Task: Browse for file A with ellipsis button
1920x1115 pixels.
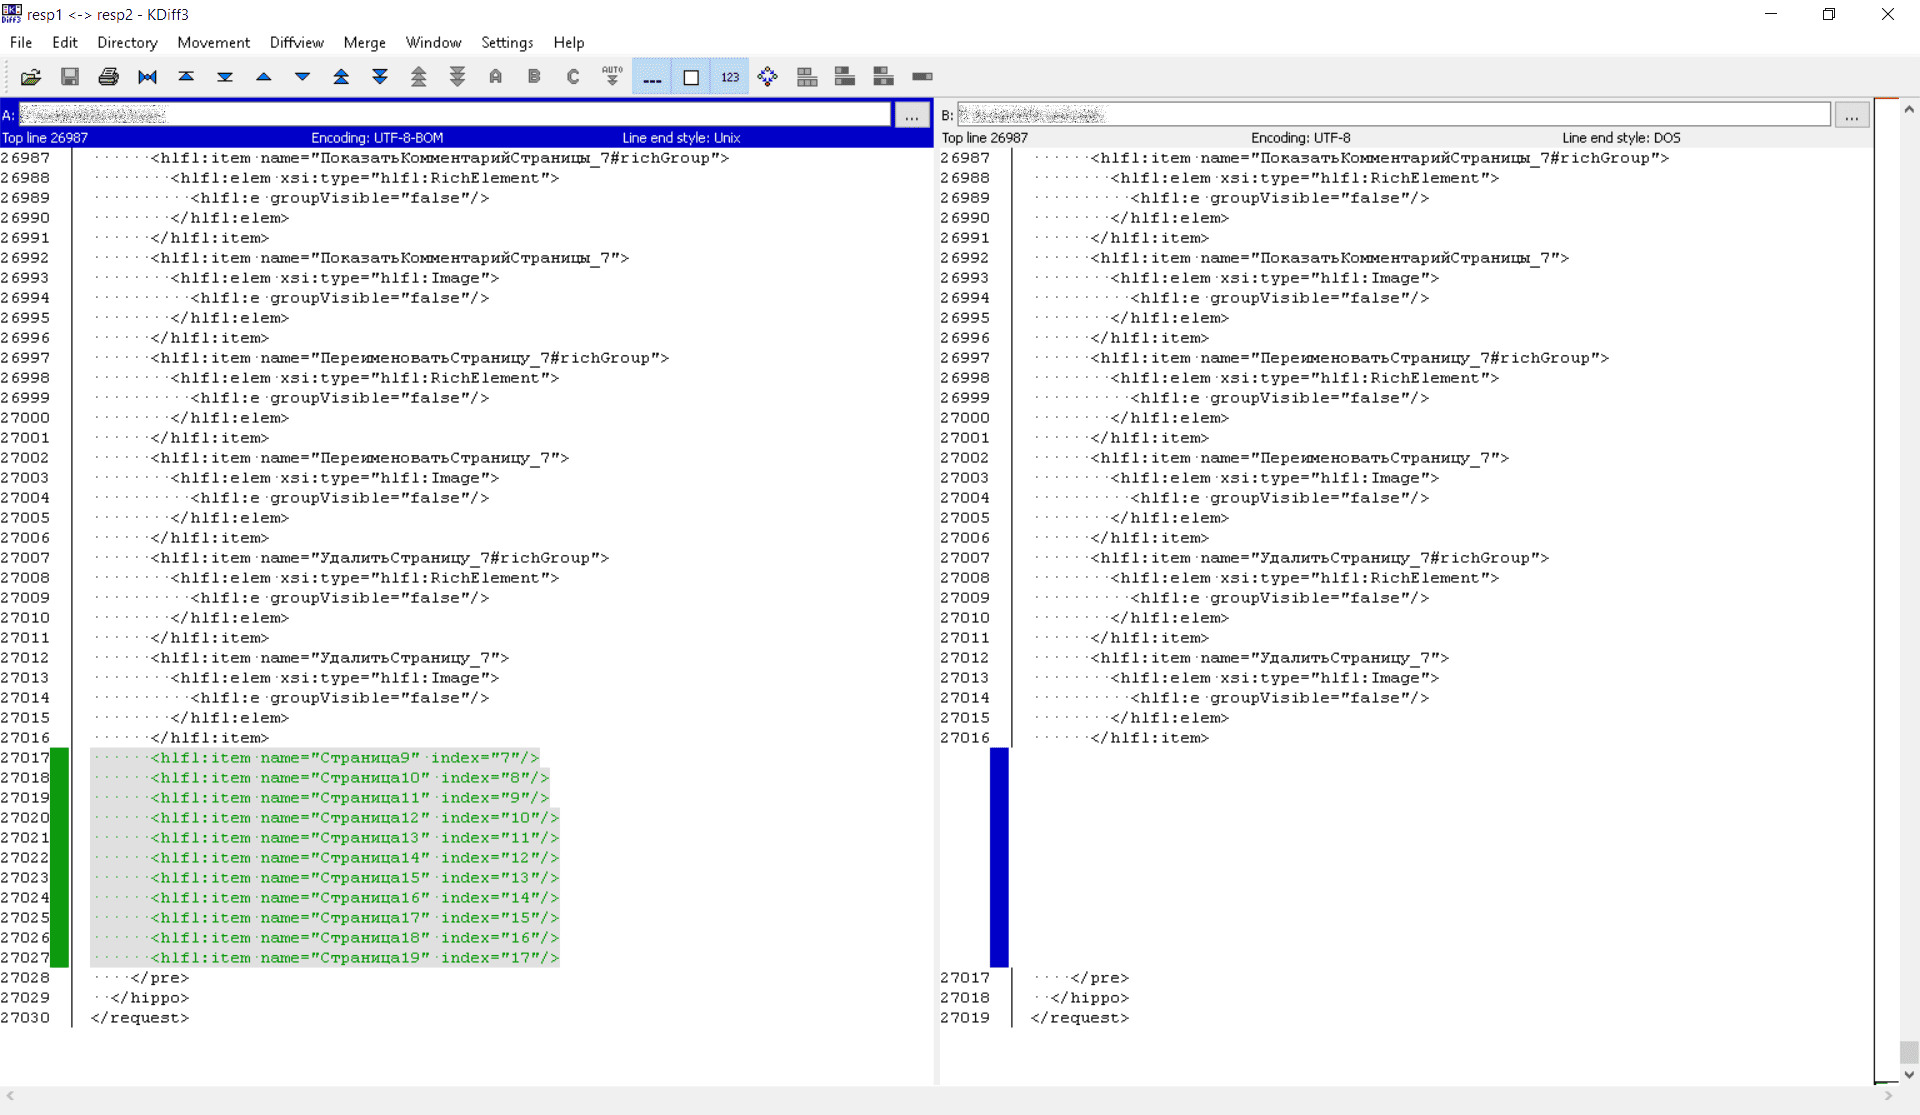Action: pos(912,116)
